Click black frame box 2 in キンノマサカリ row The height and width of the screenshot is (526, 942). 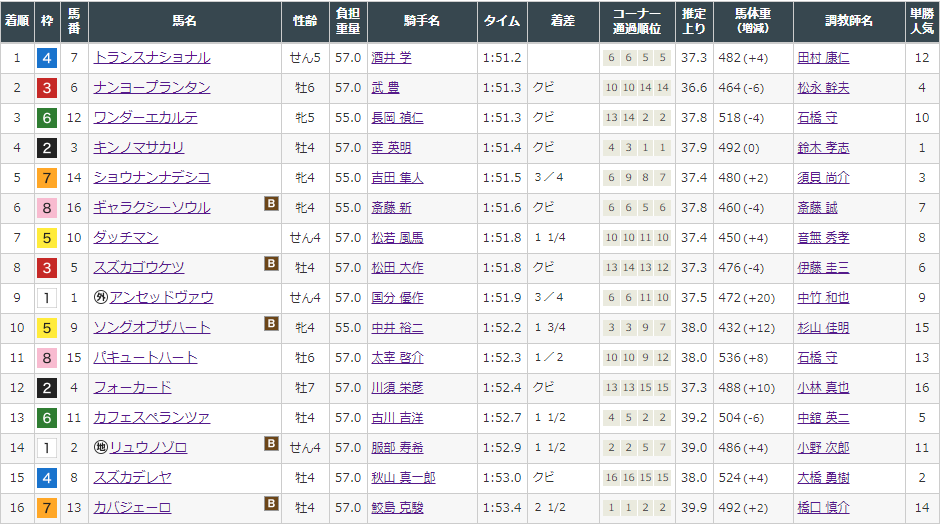[x=47, y=148]
